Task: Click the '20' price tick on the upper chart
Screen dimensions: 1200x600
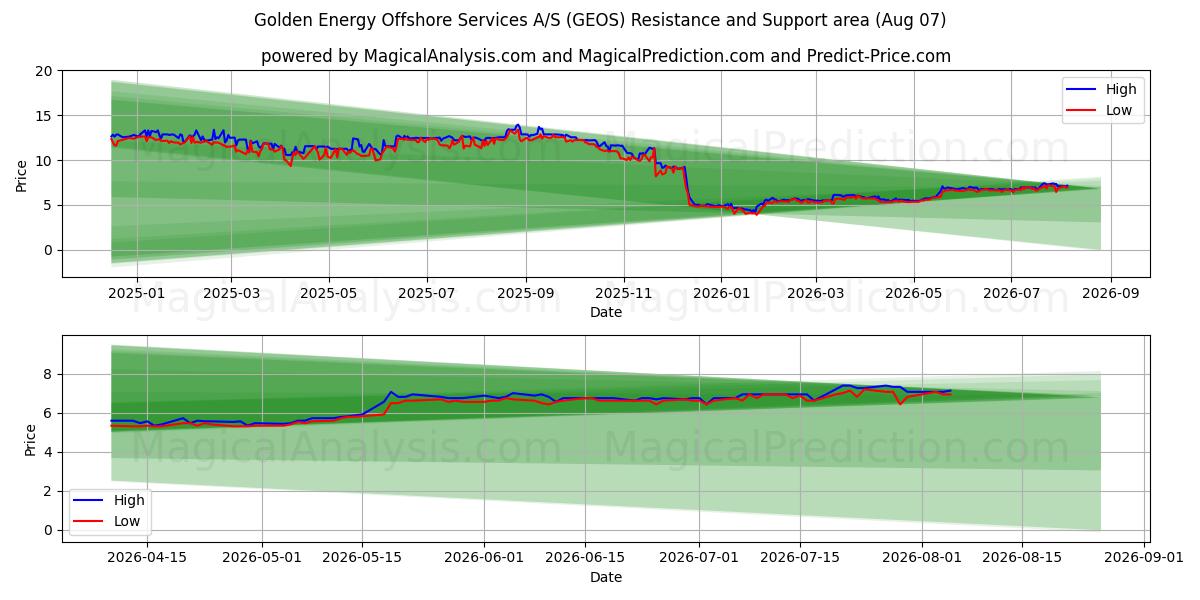Action: tap(43, 71)
